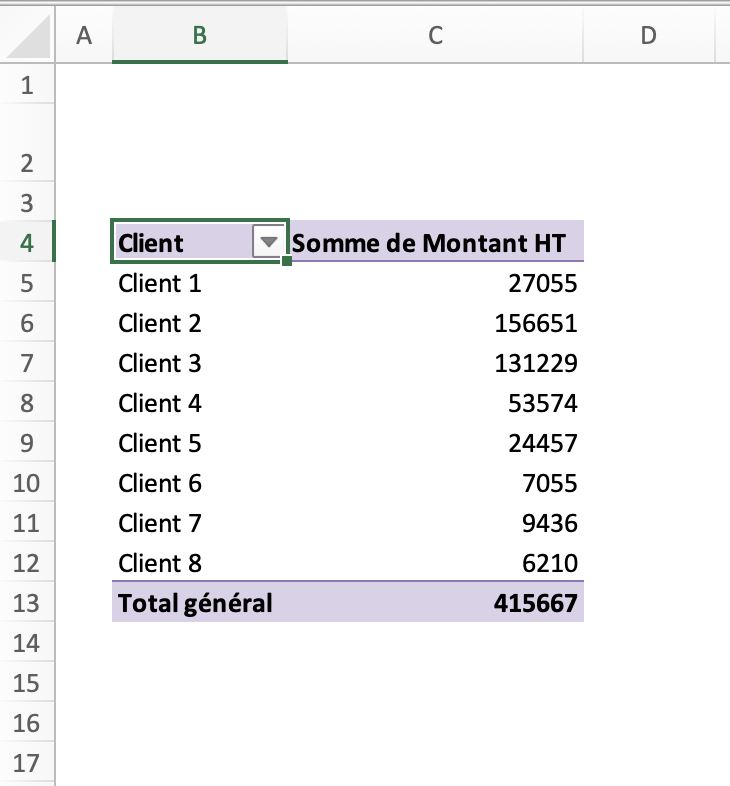The image size is (730, 786).
Task: Select the 'Client 3' cell
Action: 200,363
